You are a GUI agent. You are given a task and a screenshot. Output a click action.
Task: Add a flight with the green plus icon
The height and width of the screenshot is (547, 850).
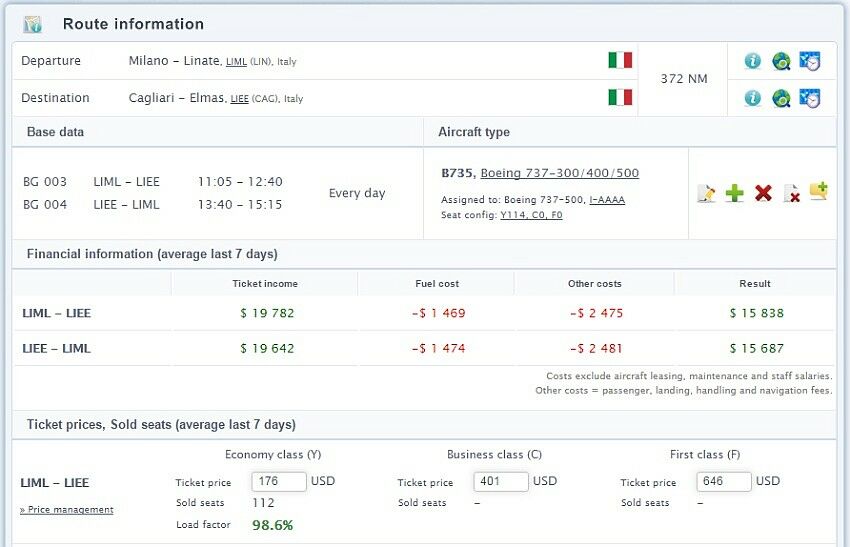[x=734, y=193]
